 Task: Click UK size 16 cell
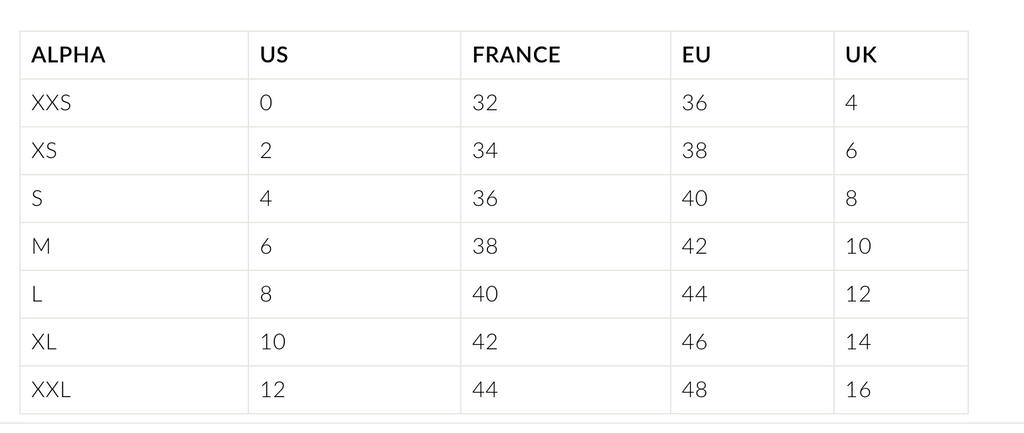pyautogui.click(x=901, y=390)
